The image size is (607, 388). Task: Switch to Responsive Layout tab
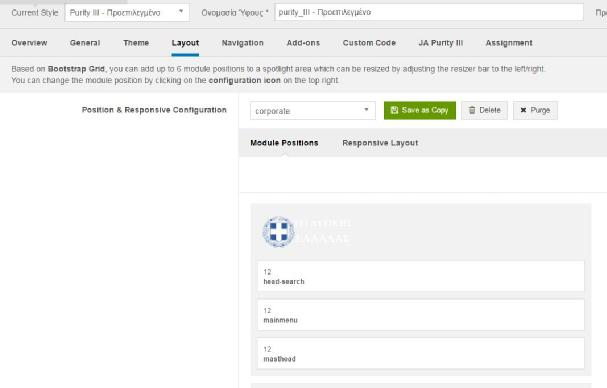coord(380,143)
